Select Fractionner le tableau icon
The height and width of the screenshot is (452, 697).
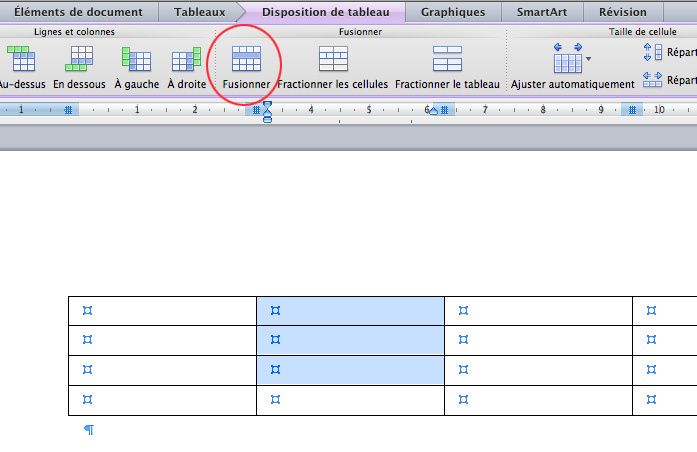tap(447, 59)
